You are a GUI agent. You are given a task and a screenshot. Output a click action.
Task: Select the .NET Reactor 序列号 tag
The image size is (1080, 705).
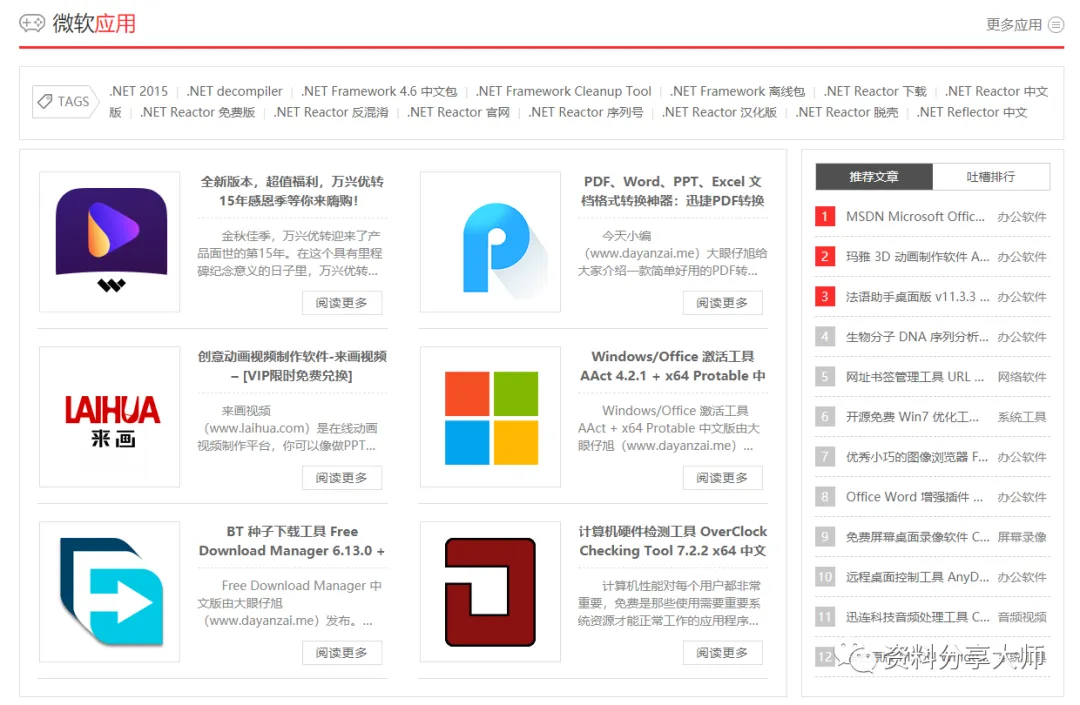click(585, 112)
